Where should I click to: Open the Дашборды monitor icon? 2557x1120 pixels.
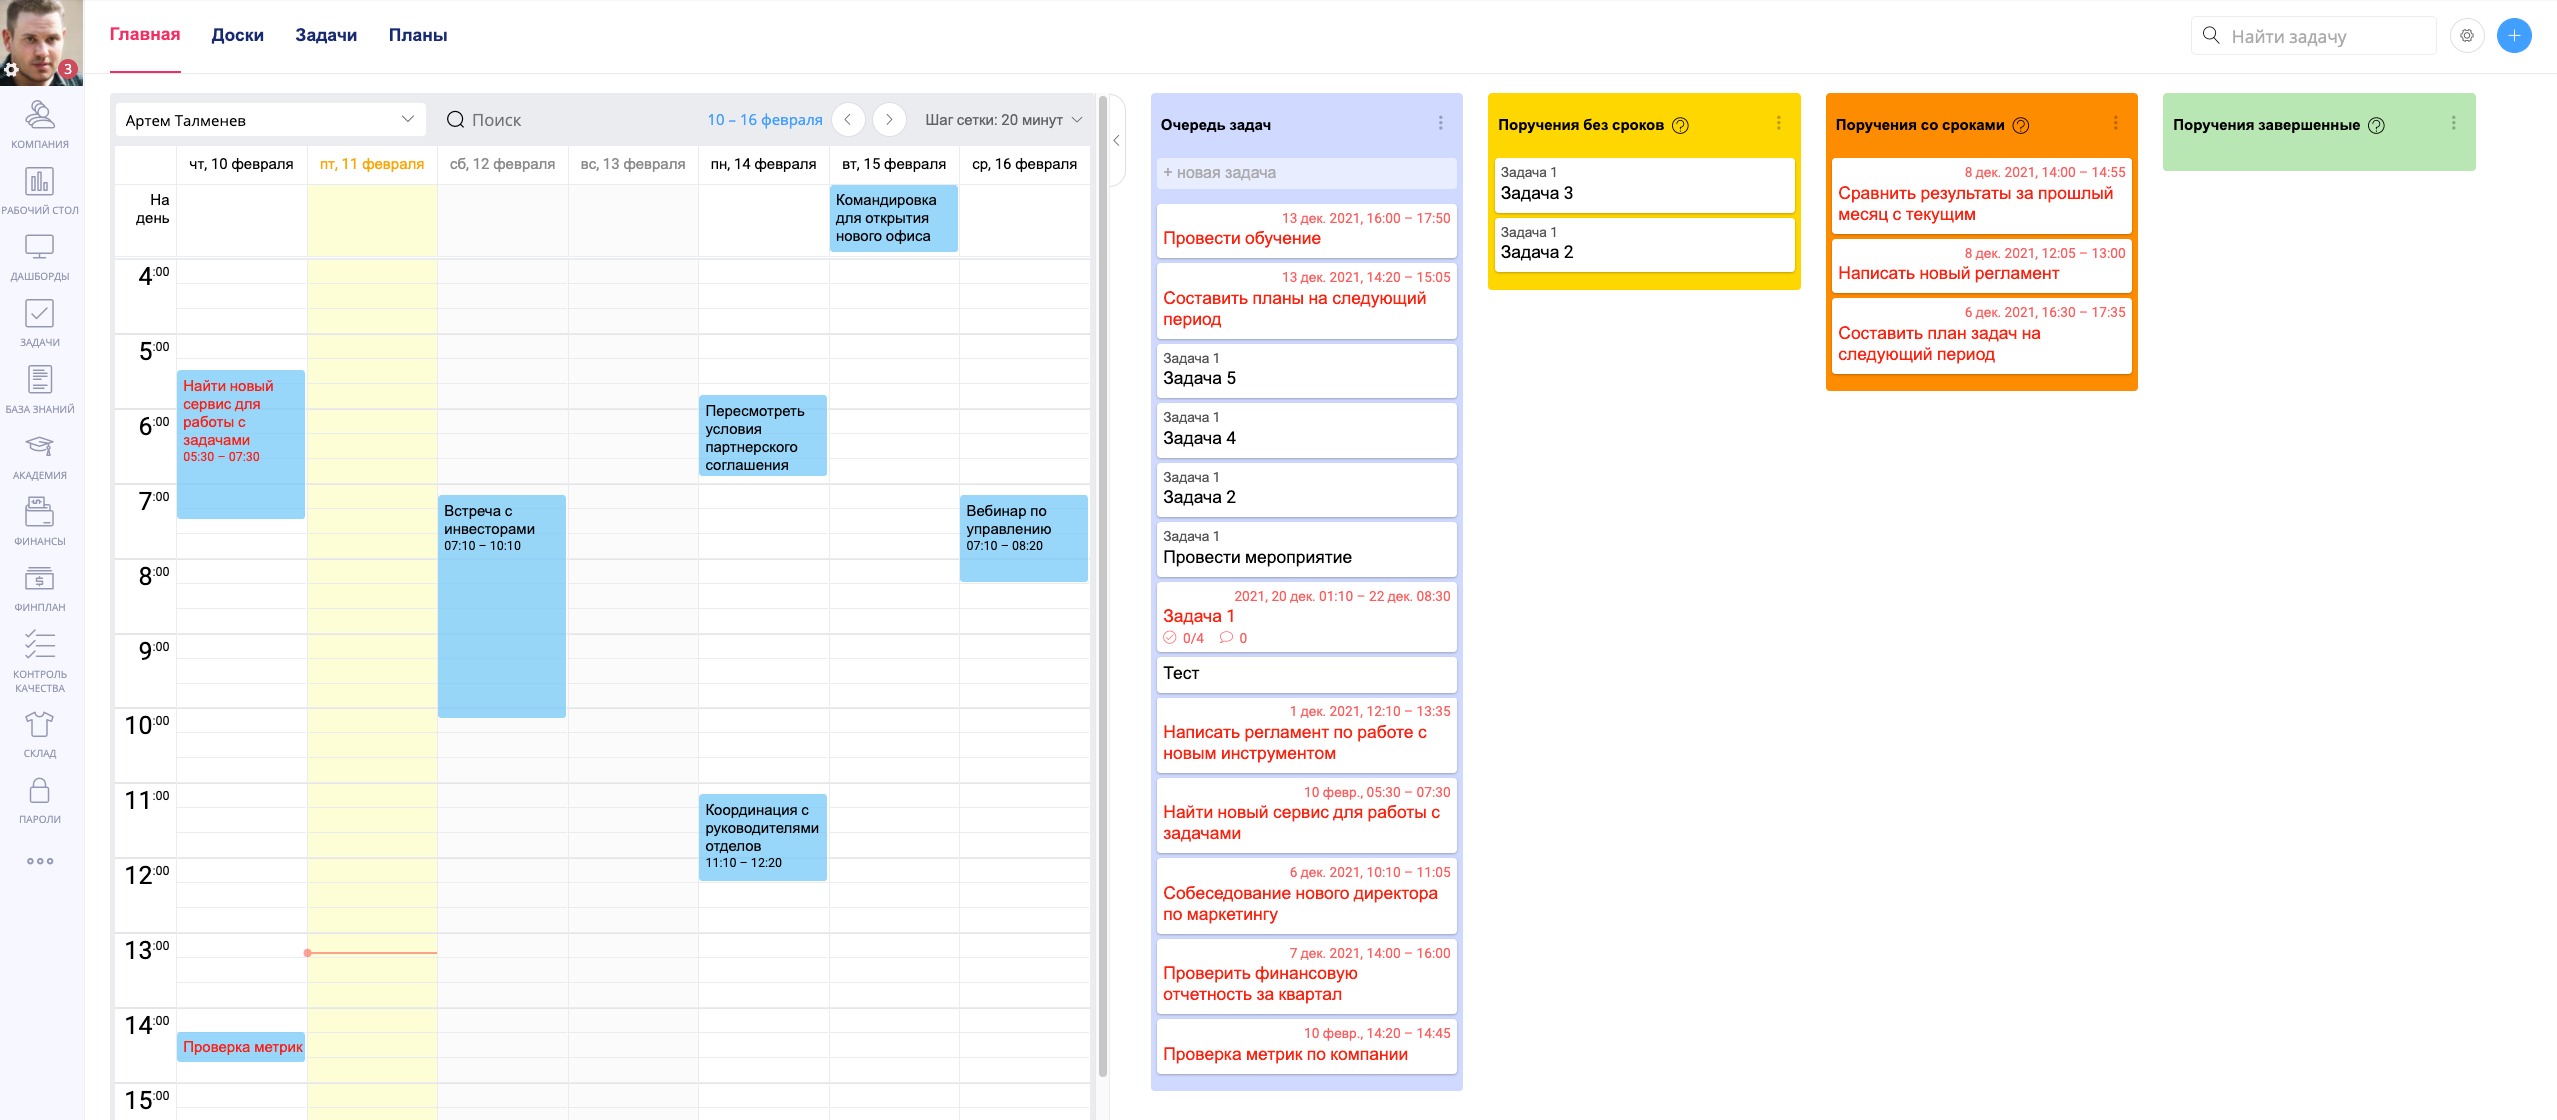[x=39, y=248]
